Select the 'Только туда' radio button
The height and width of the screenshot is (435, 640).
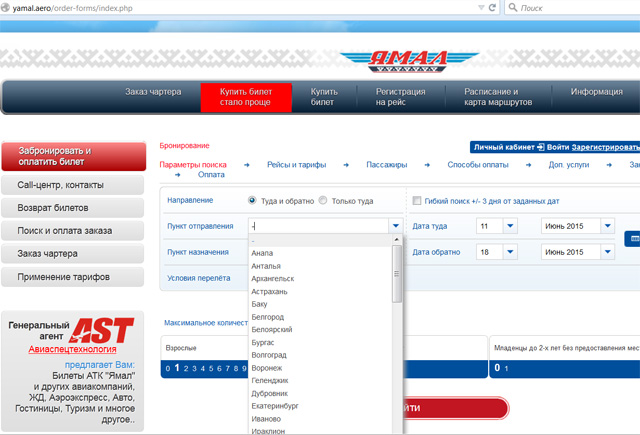[x=323, y=201]
